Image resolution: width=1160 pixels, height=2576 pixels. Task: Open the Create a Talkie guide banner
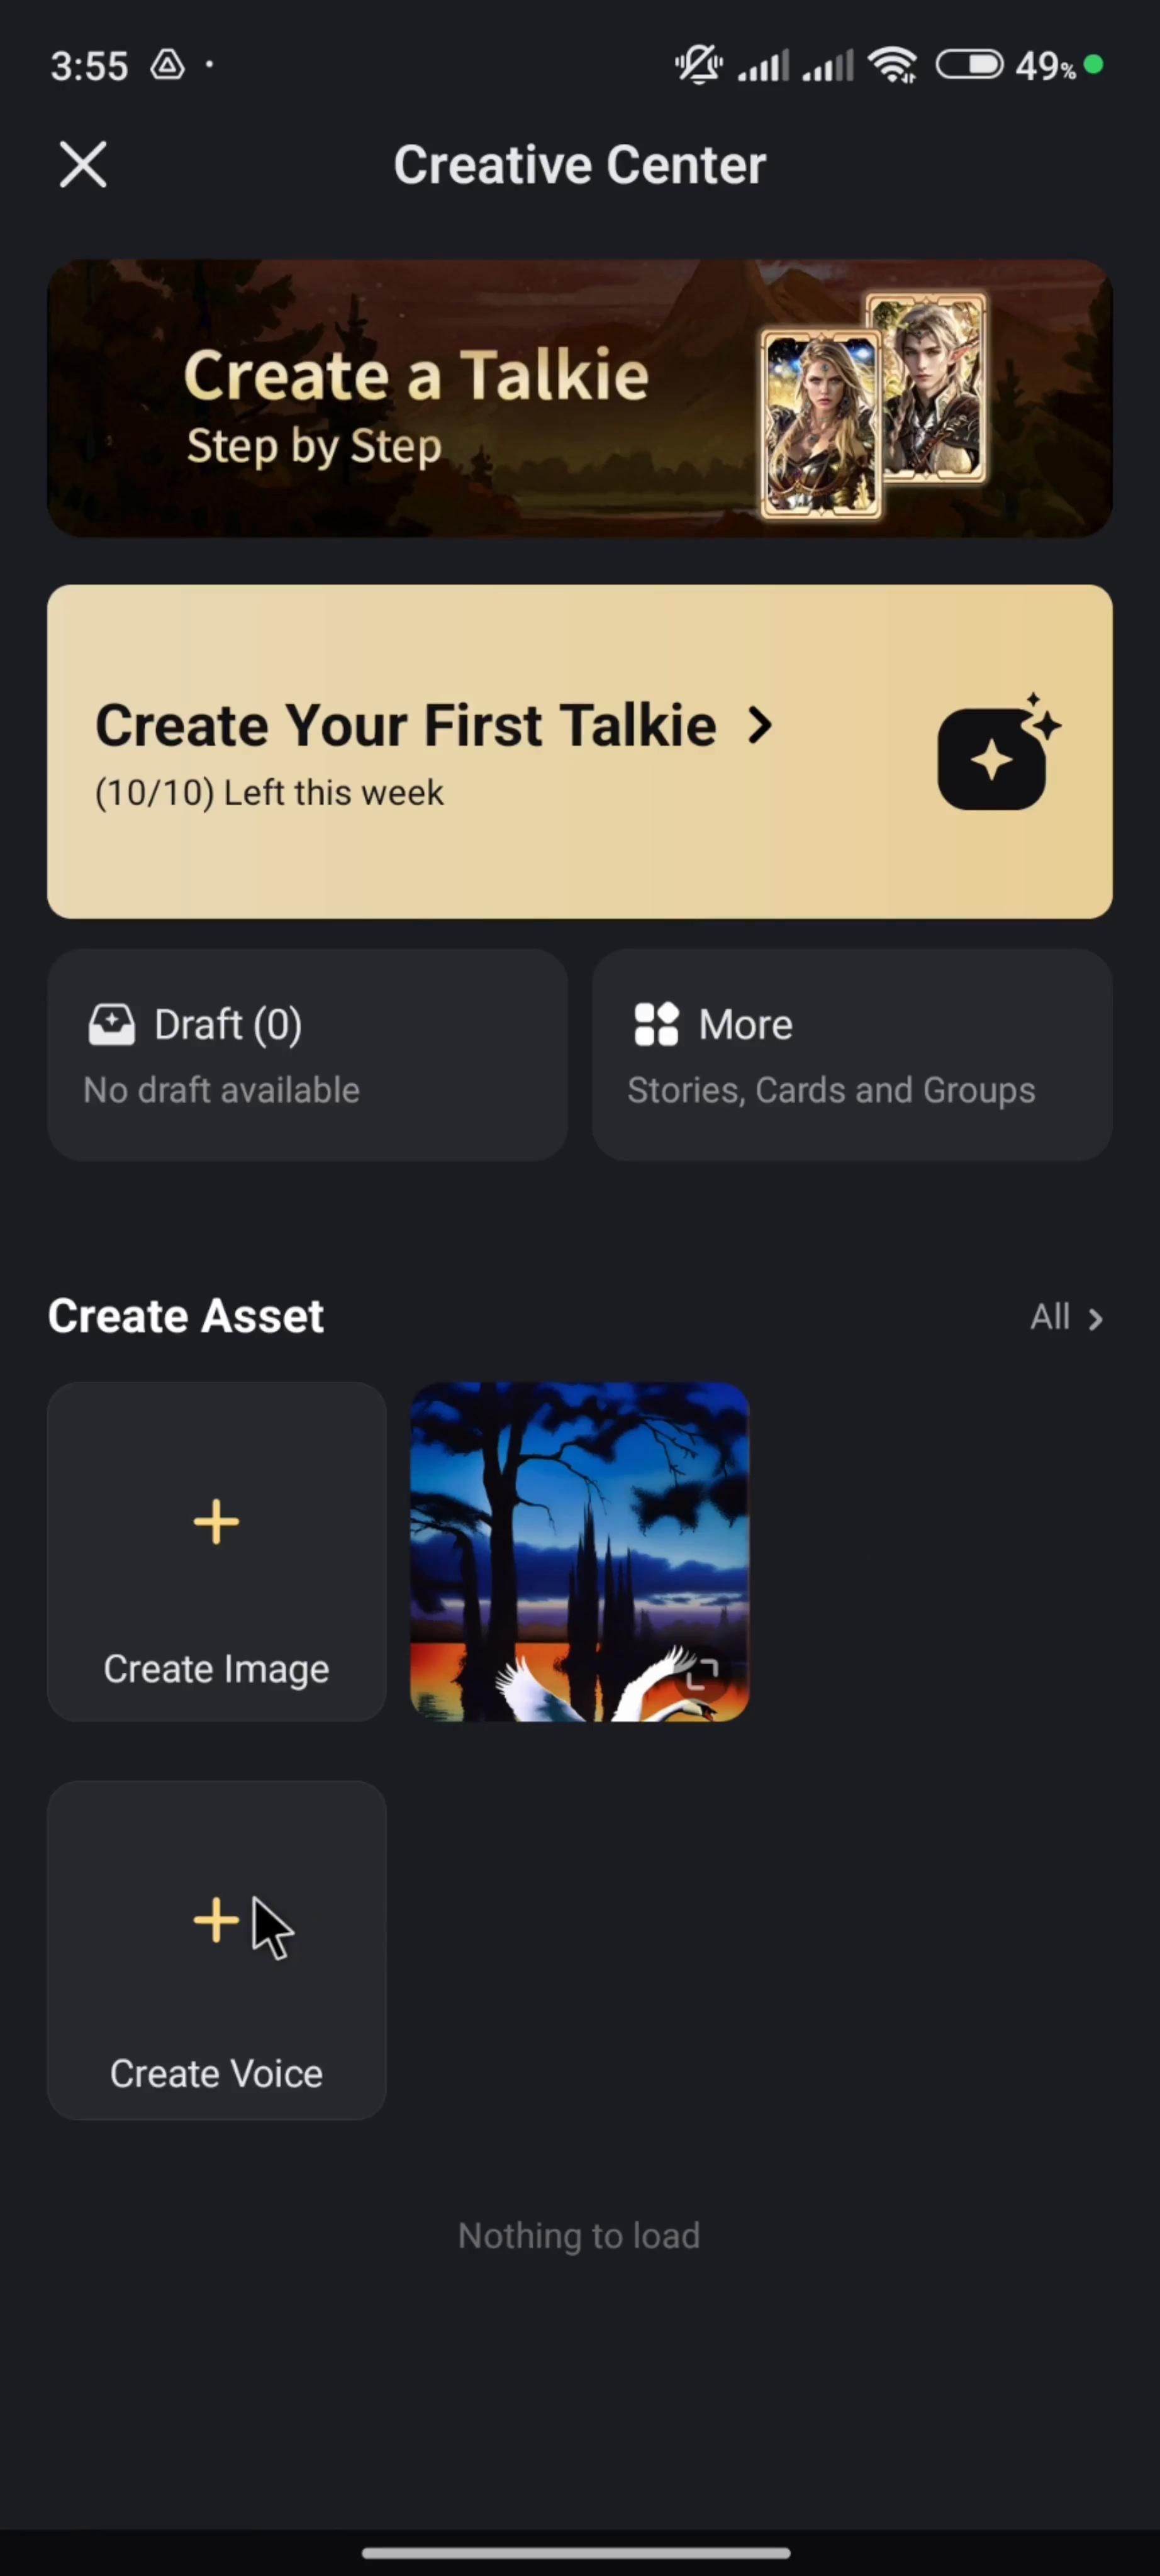pos(580,398)
